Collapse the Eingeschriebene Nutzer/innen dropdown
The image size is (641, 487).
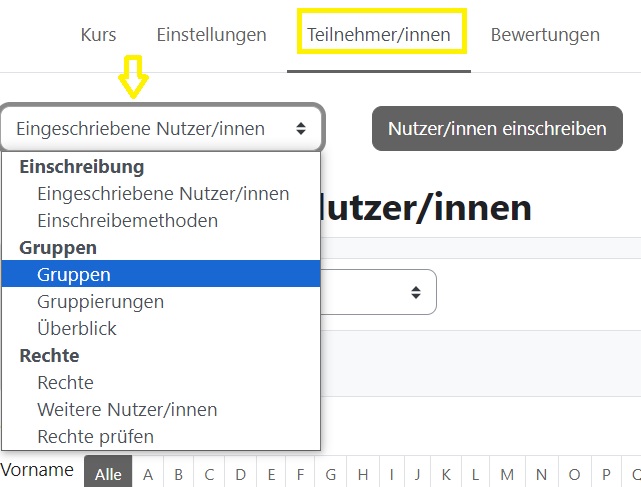coord(162,128)
